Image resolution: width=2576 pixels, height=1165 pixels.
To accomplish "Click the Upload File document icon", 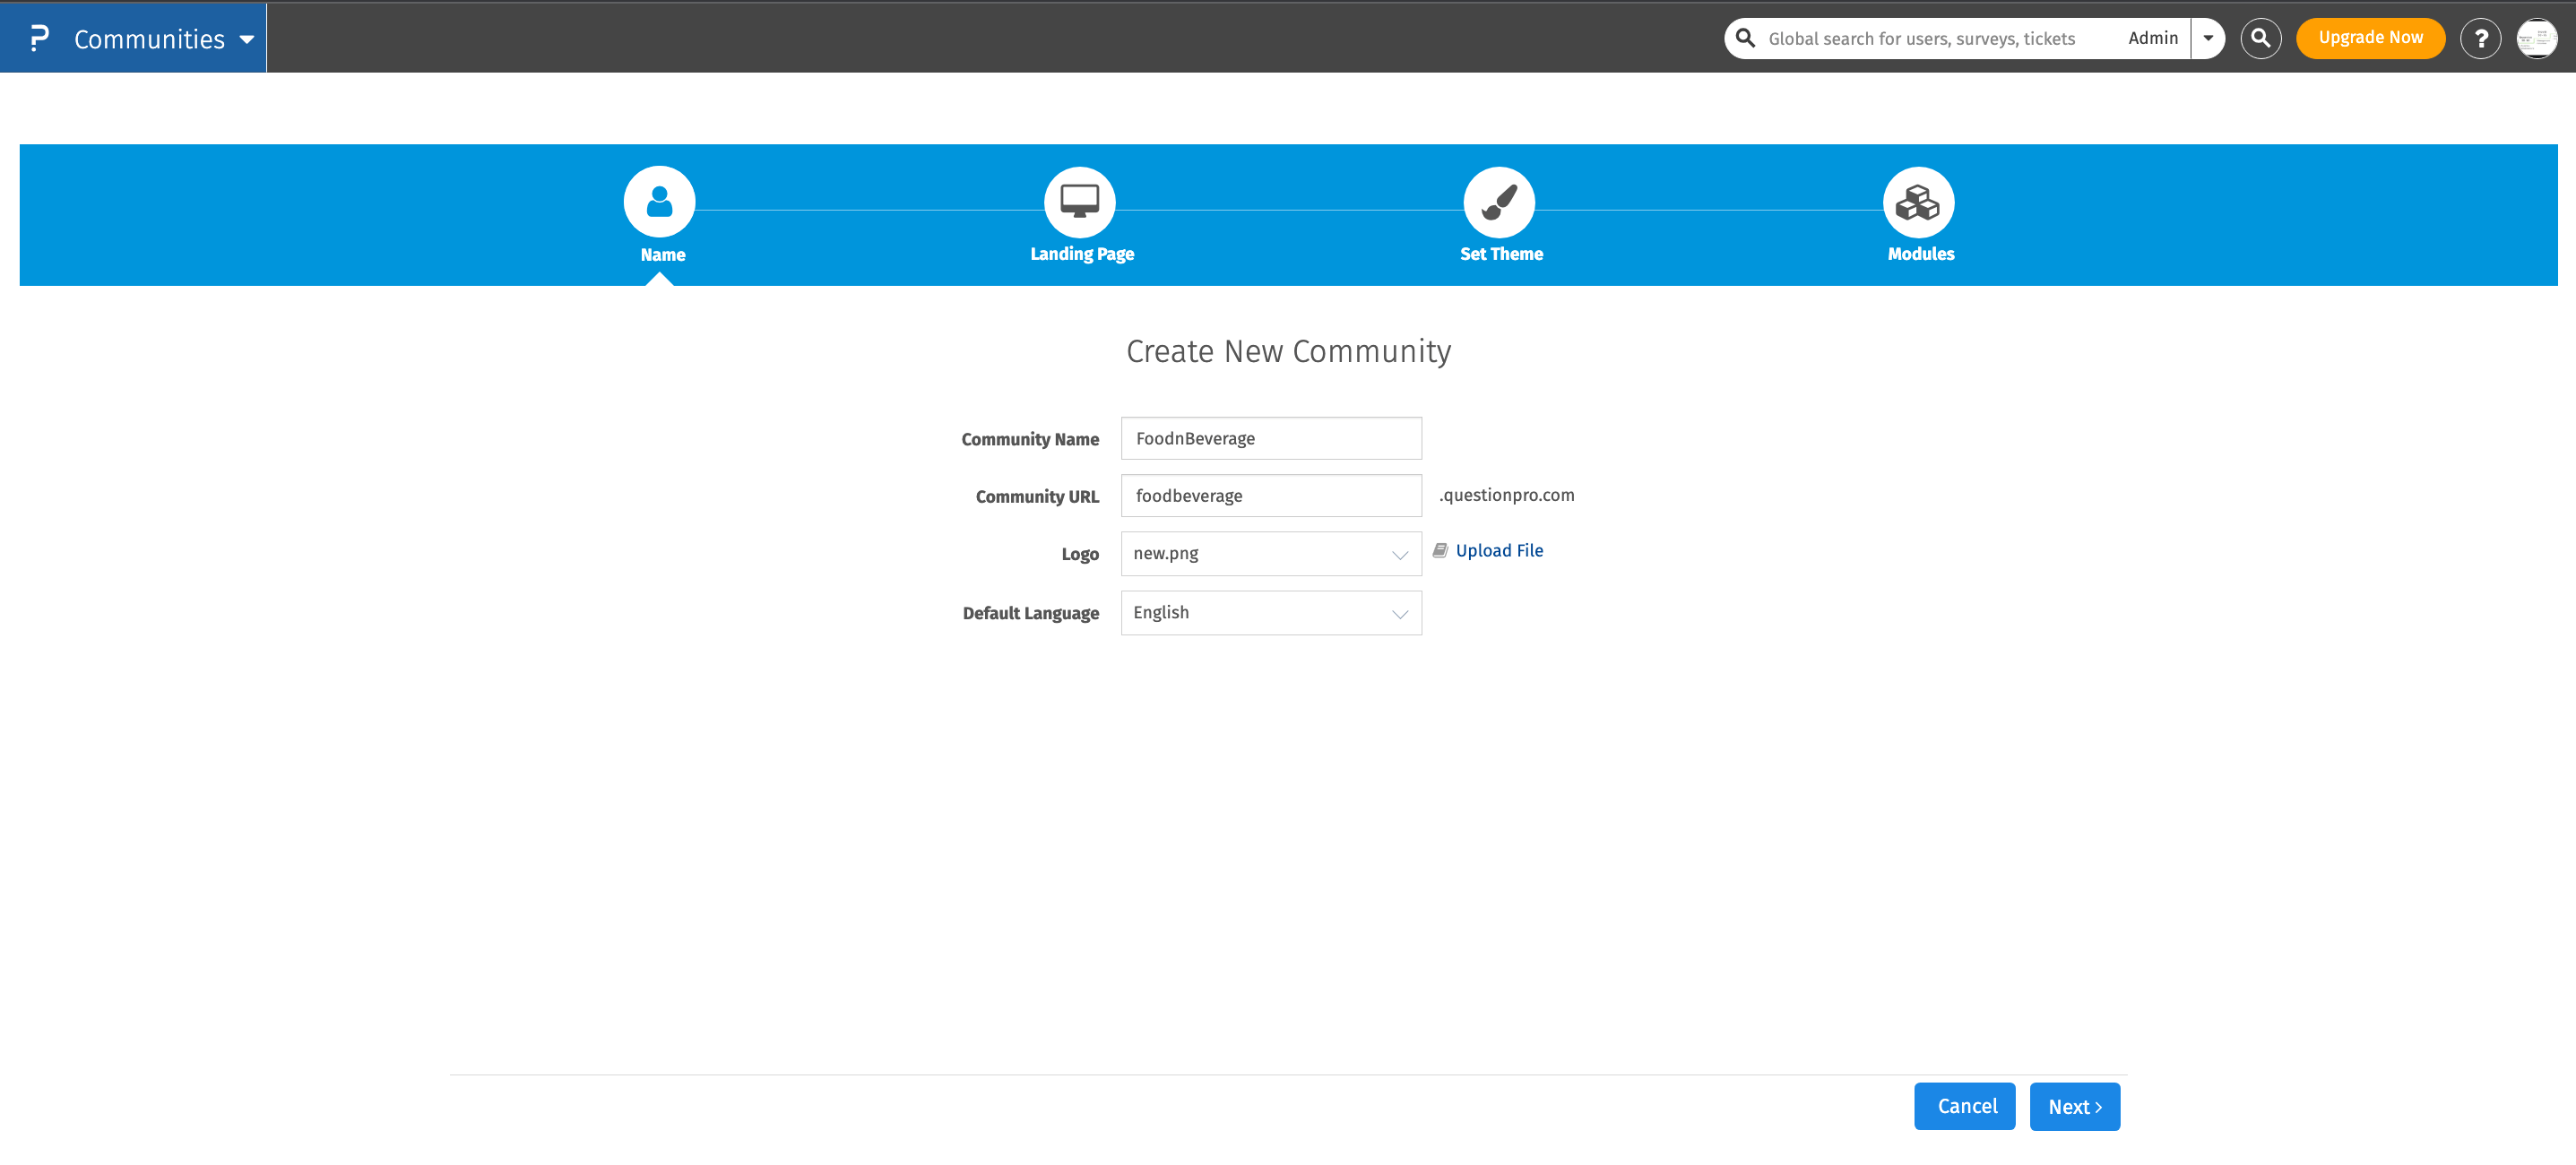I will (x=1440, y=549).
